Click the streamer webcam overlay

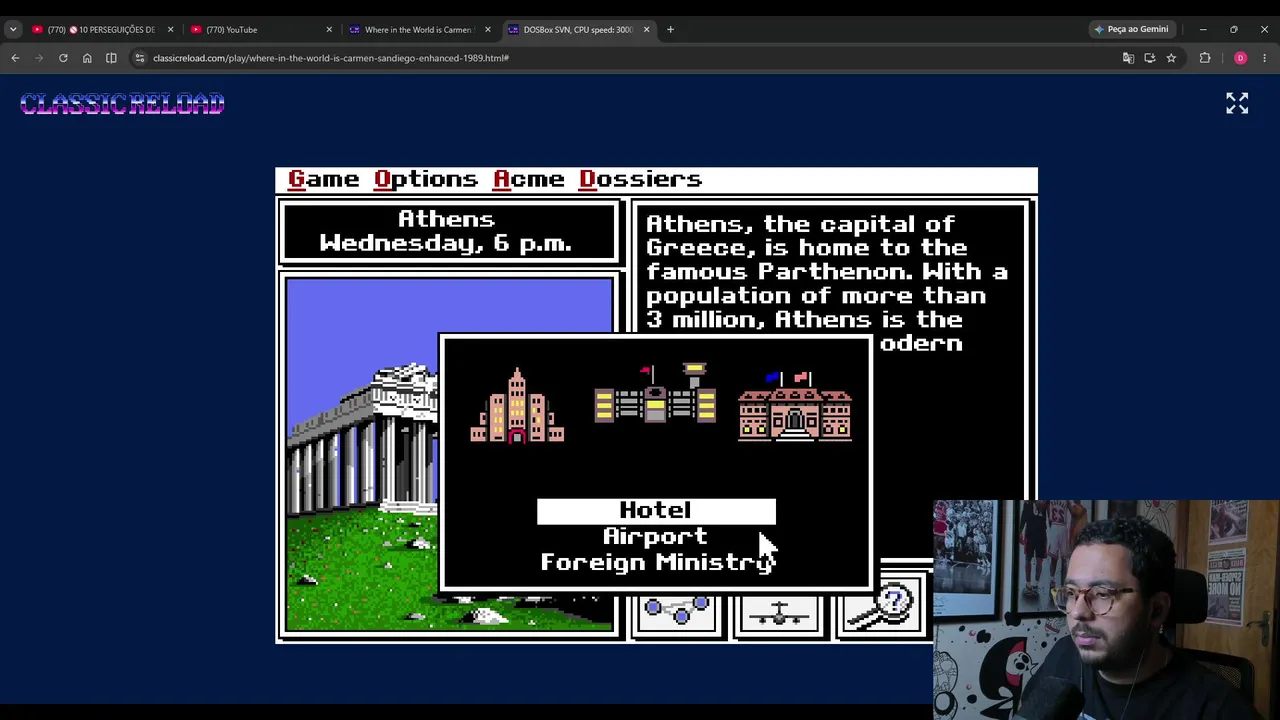1106,610
